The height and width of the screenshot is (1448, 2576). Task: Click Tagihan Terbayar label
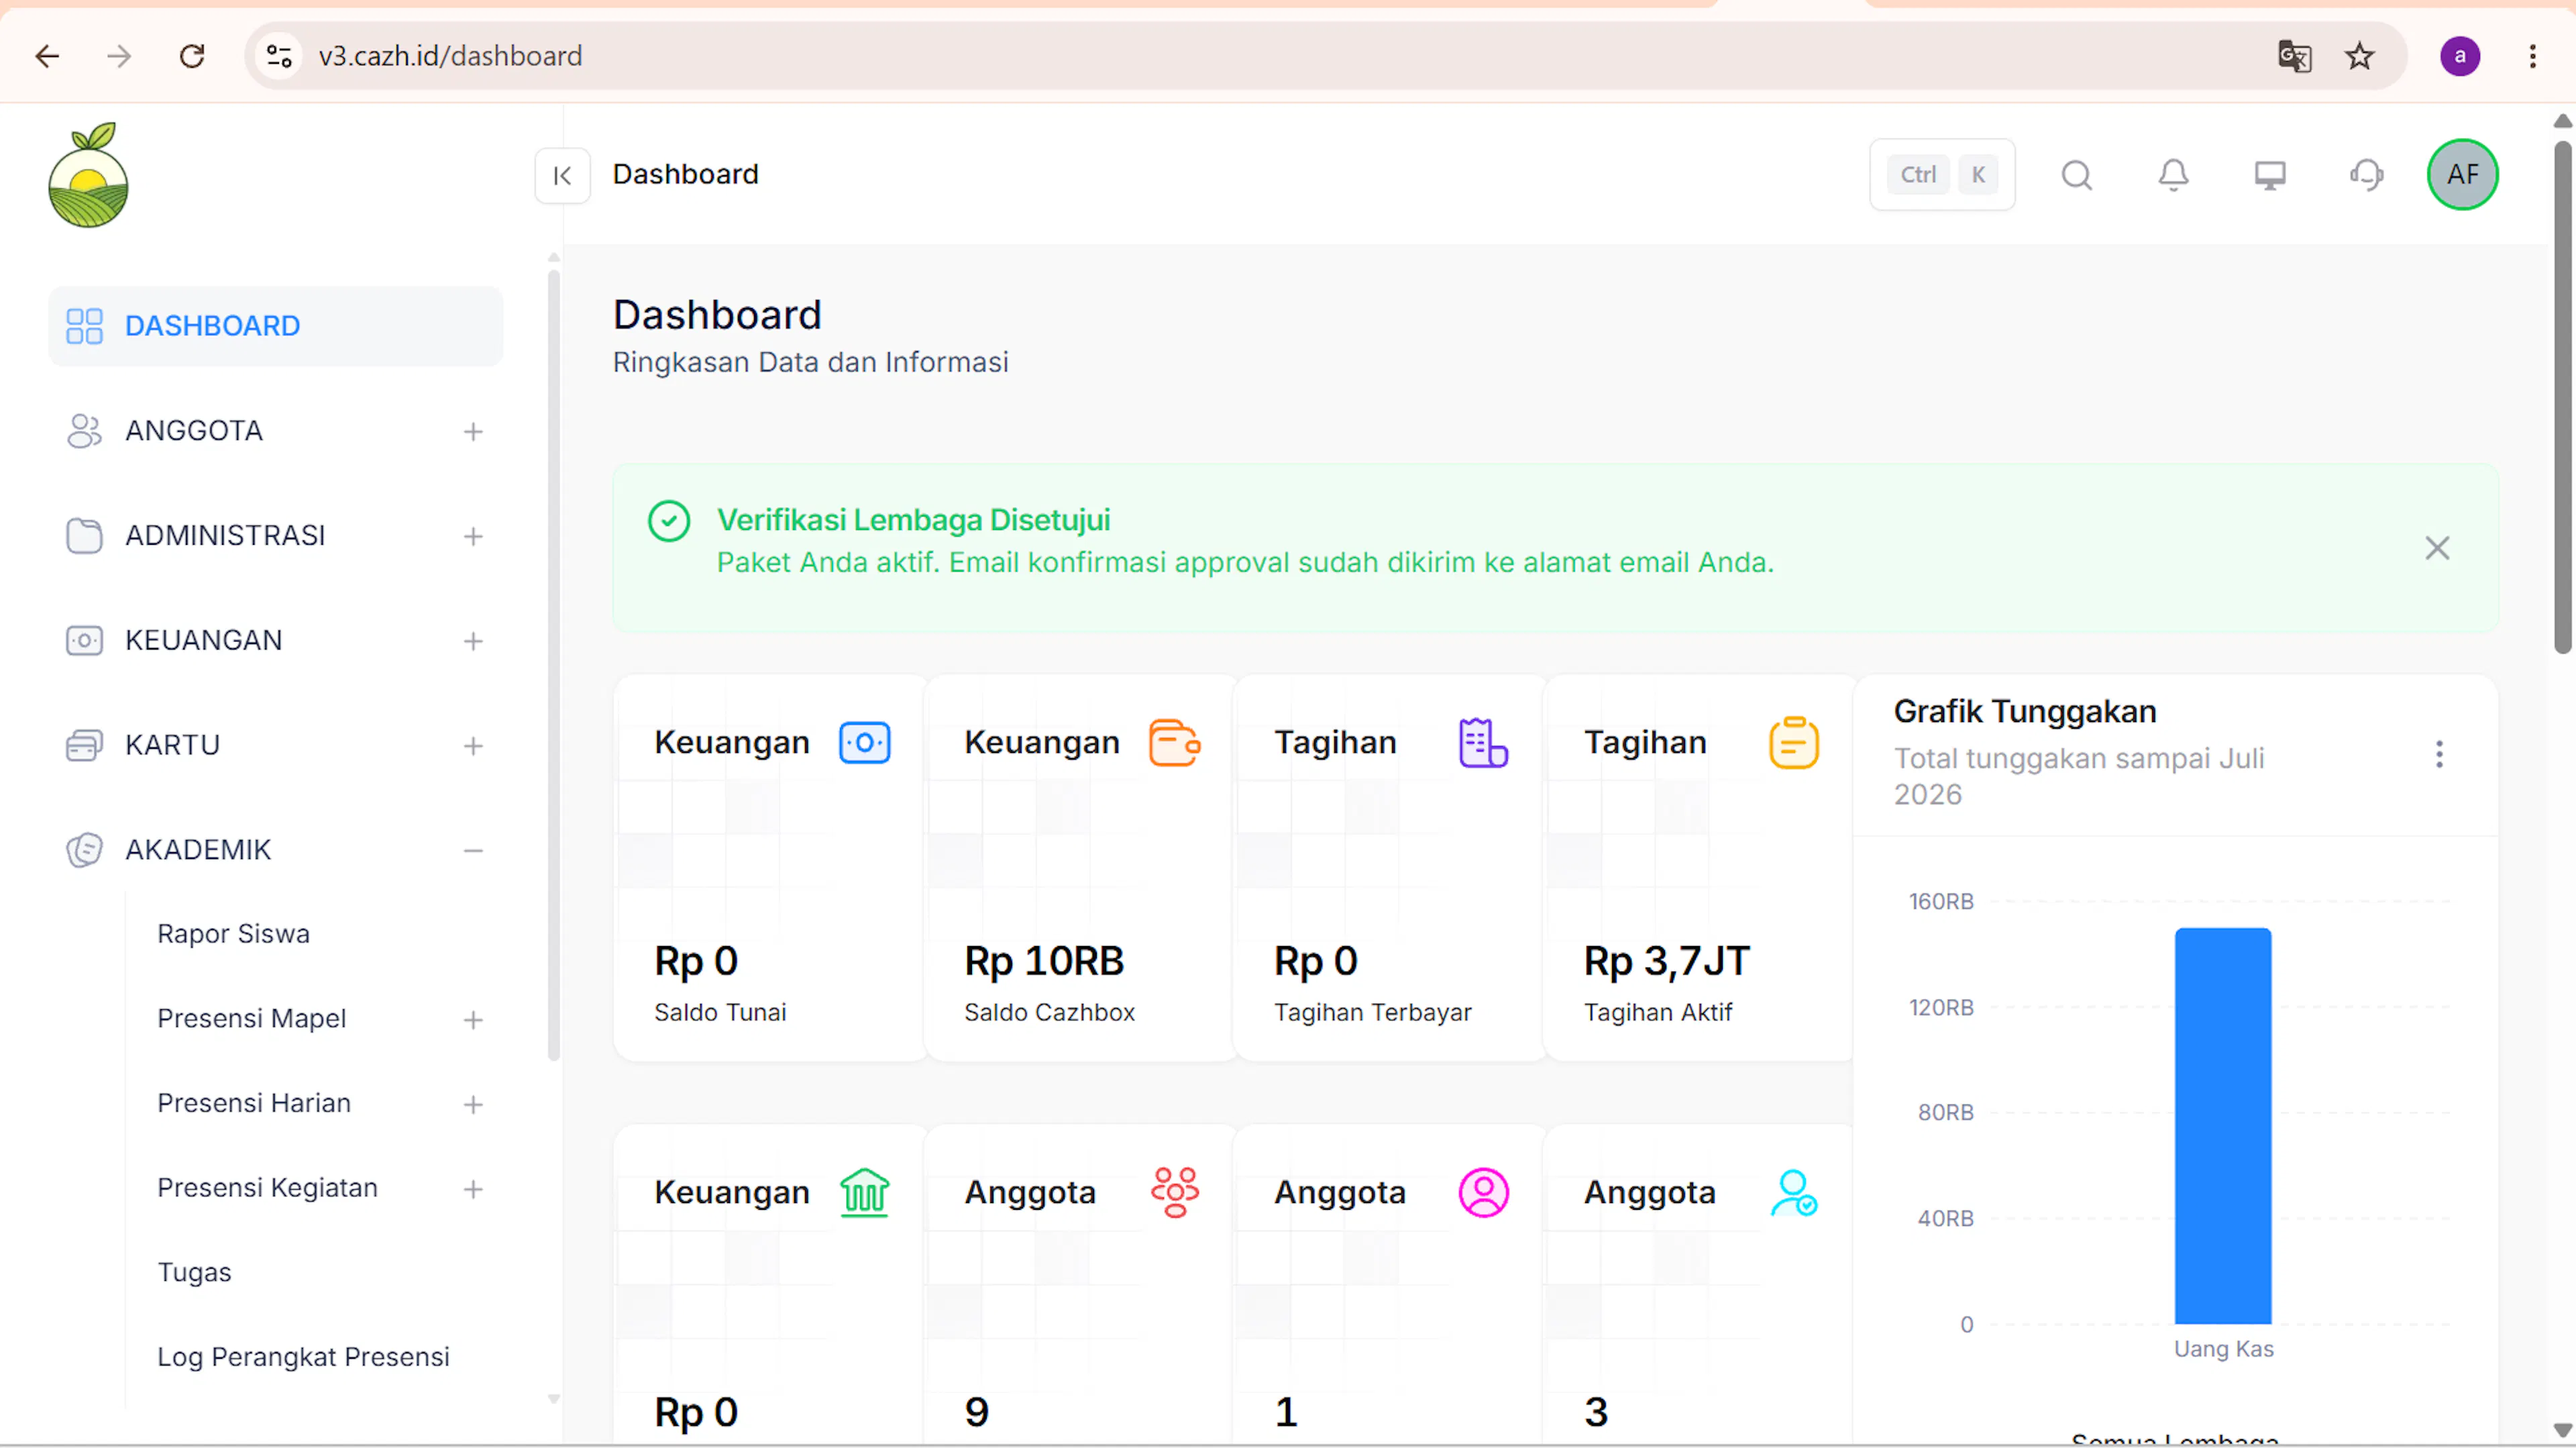click(1372, 1012)
